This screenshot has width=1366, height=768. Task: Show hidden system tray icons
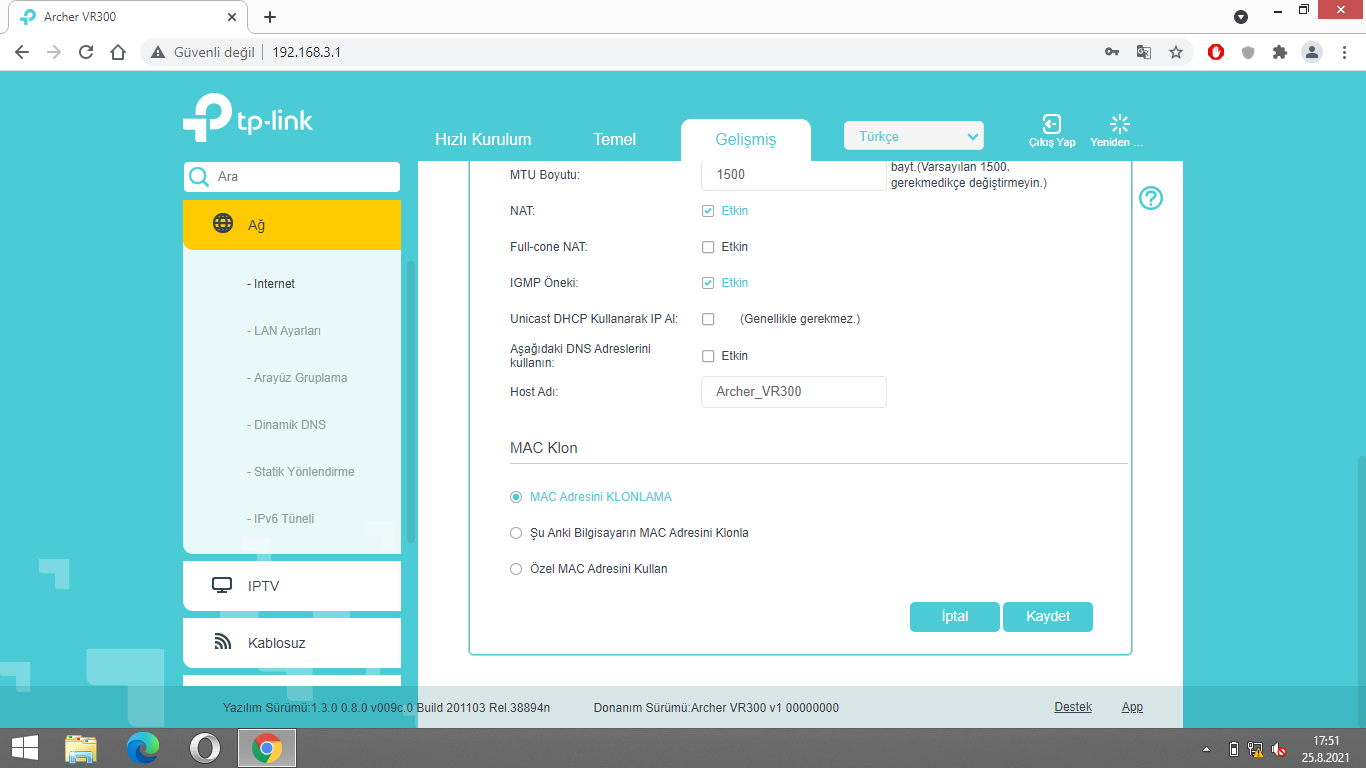click(x=1206, y=749)
